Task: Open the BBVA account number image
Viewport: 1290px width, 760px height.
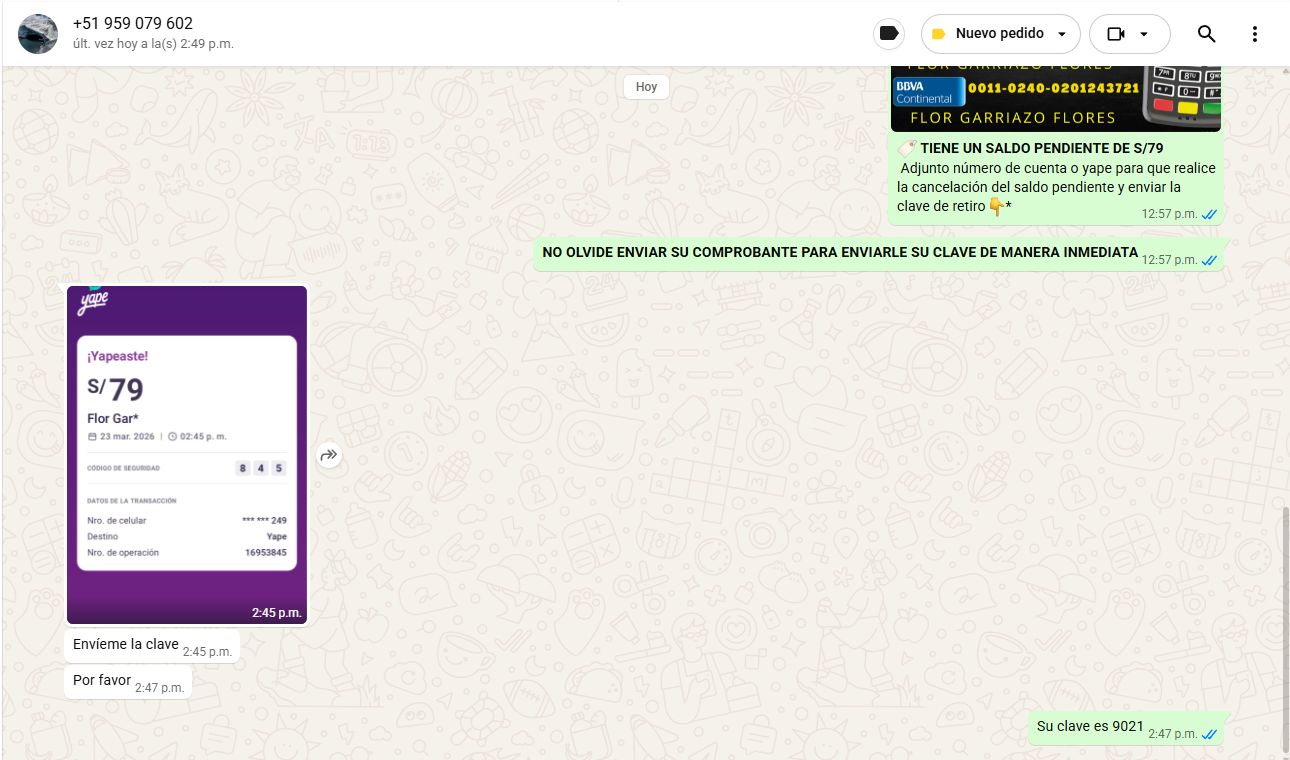Action: (1055, 99)
